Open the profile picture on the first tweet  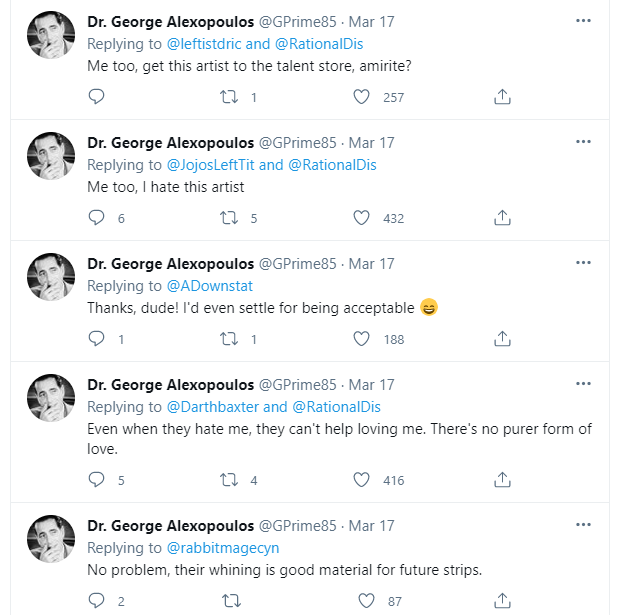pyautogui.click(x=51, y=35)
